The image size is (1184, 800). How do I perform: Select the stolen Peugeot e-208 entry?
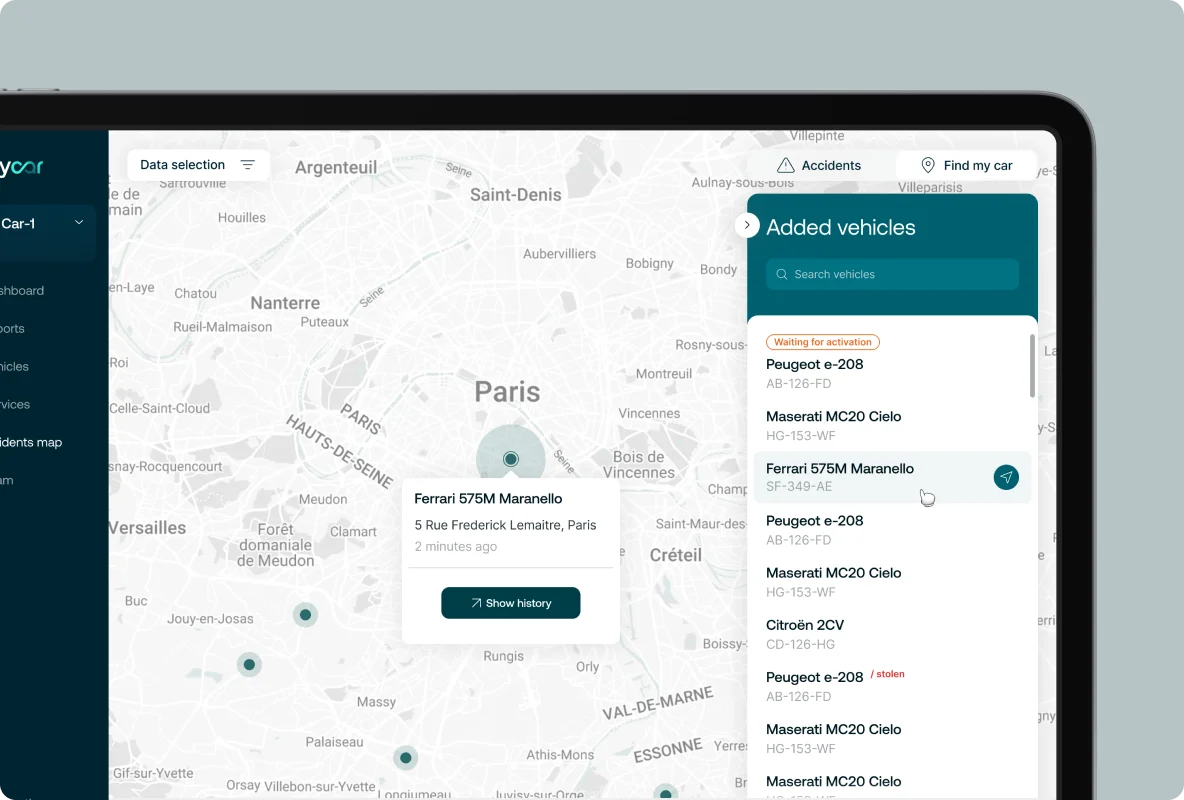click(x=892, y=686)
